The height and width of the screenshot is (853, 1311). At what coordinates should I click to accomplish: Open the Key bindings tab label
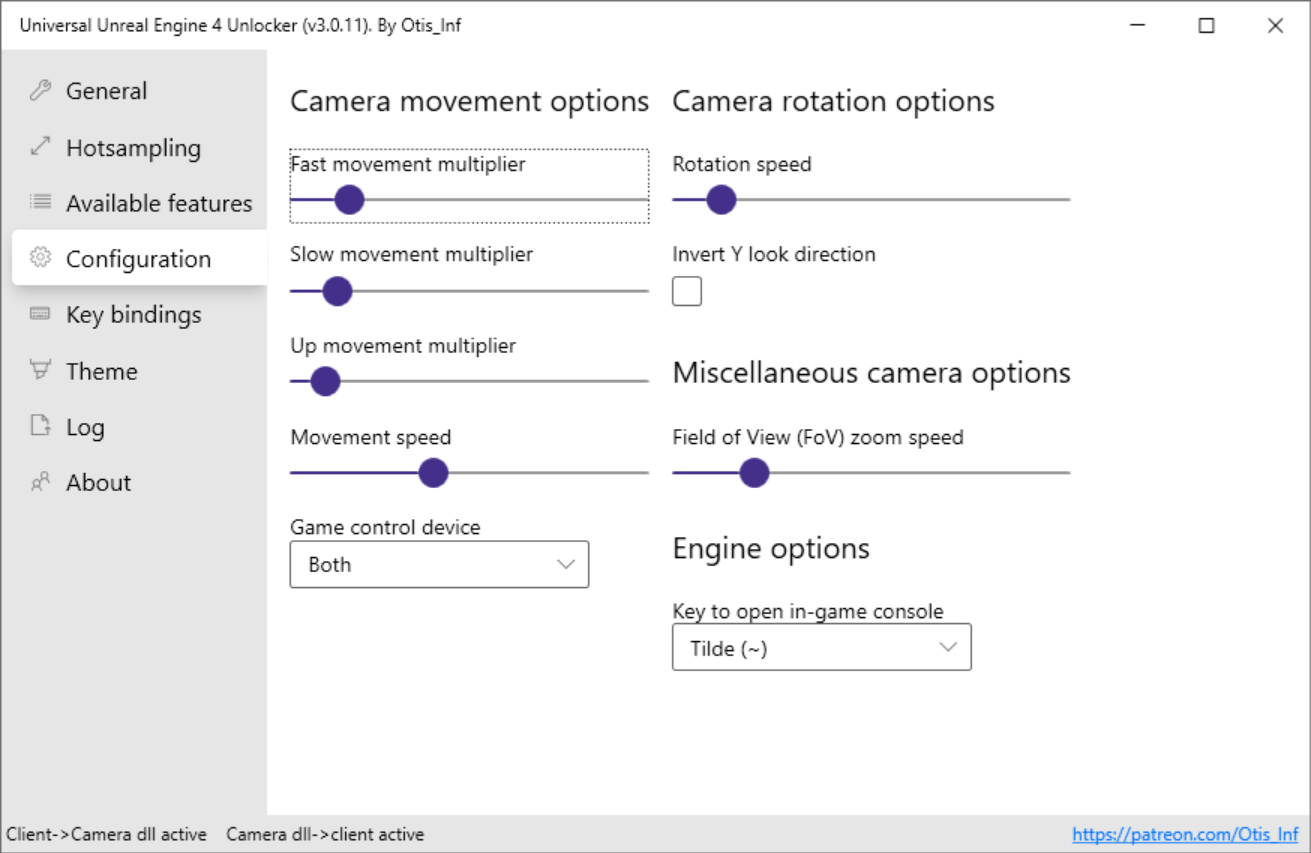[133, 315]
